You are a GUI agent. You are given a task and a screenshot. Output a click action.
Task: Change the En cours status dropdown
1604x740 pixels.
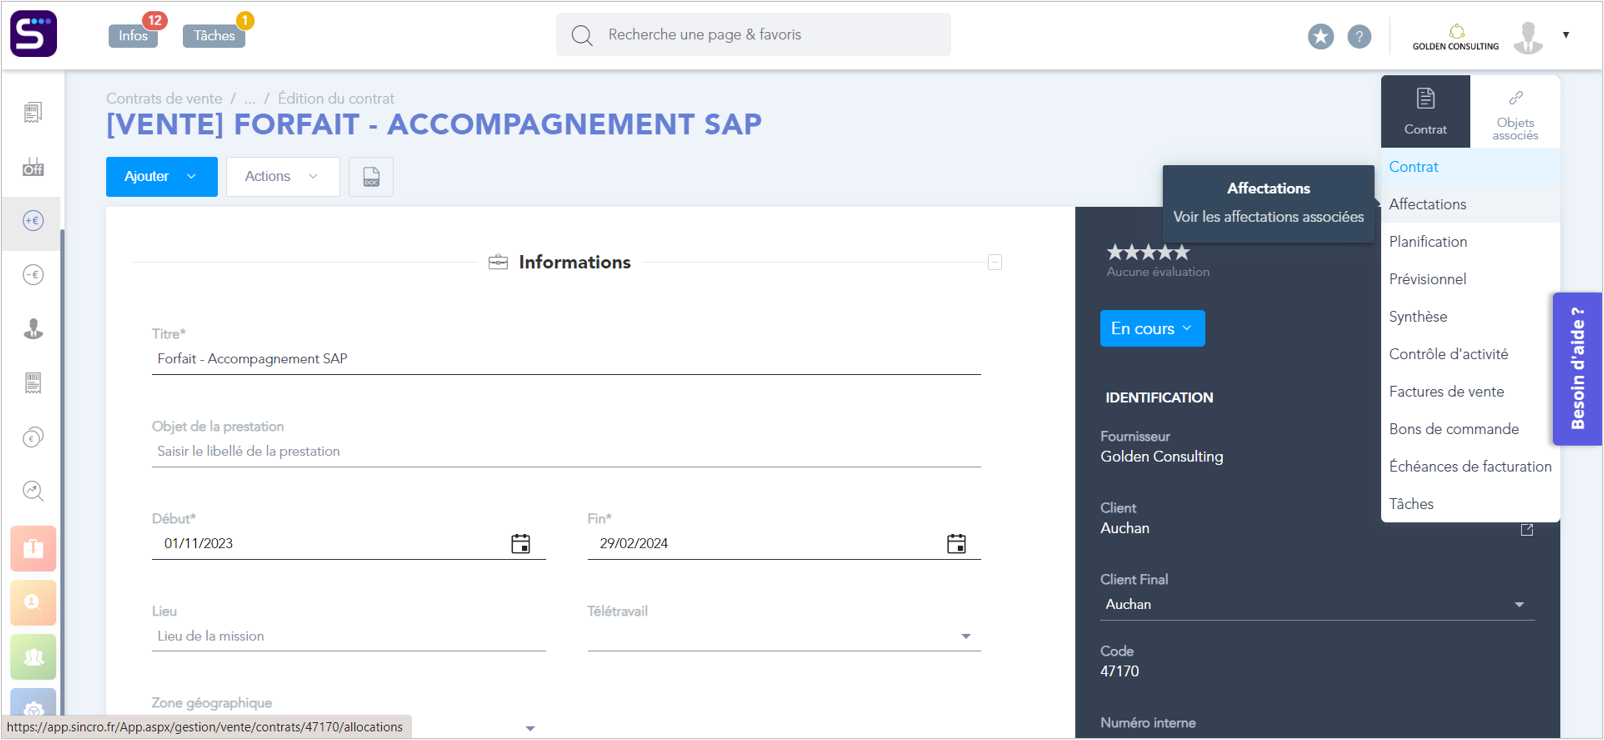1152,329
